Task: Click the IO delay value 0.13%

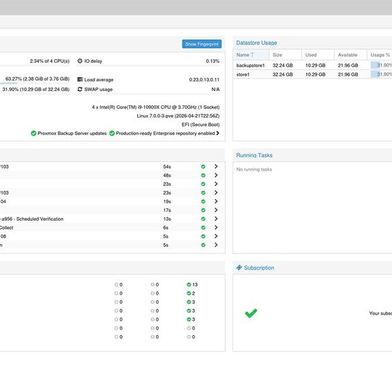Action: pyautogui.click(x=213, y=61)
